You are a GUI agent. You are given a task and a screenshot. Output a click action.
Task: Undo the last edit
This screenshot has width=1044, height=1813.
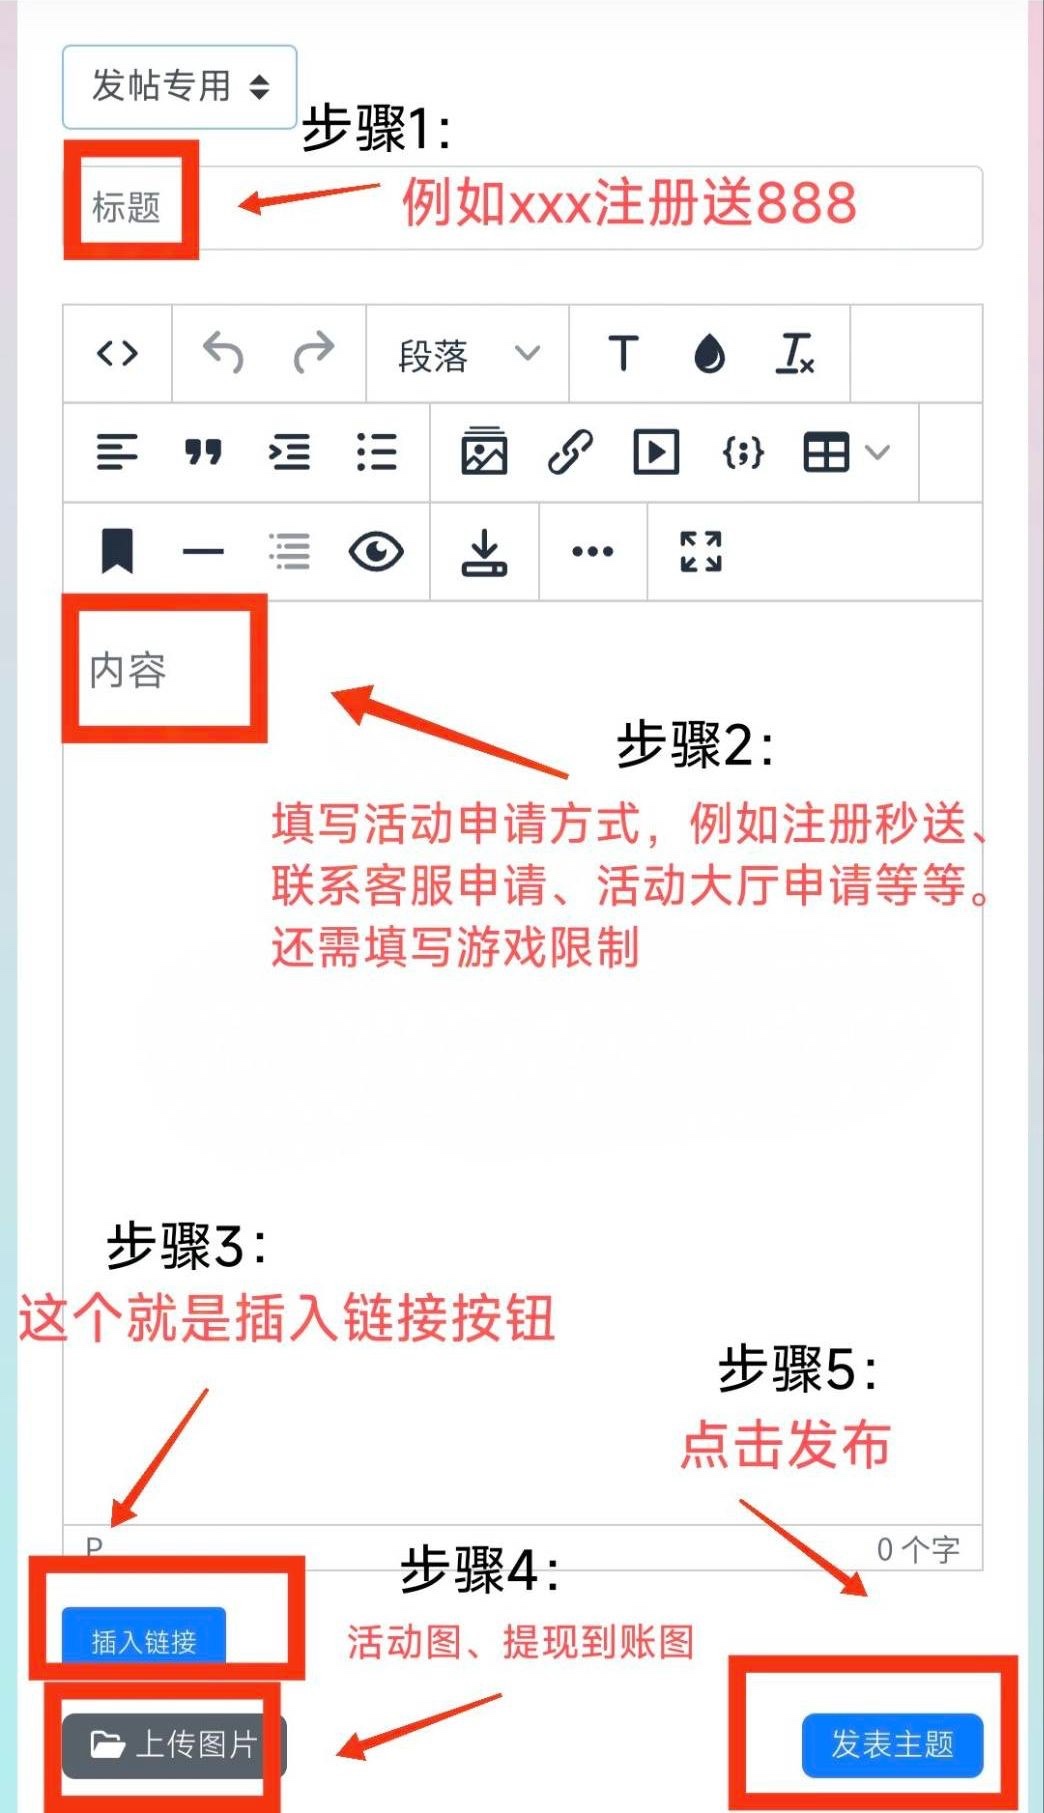(223, 353)
